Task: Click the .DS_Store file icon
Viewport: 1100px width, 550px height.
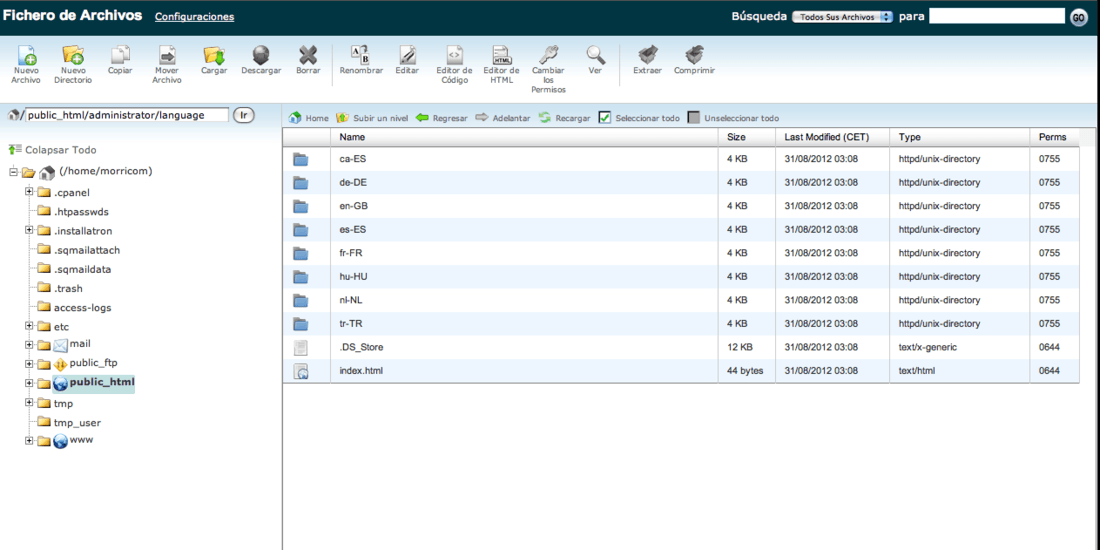Action: (x=301, y=347)
